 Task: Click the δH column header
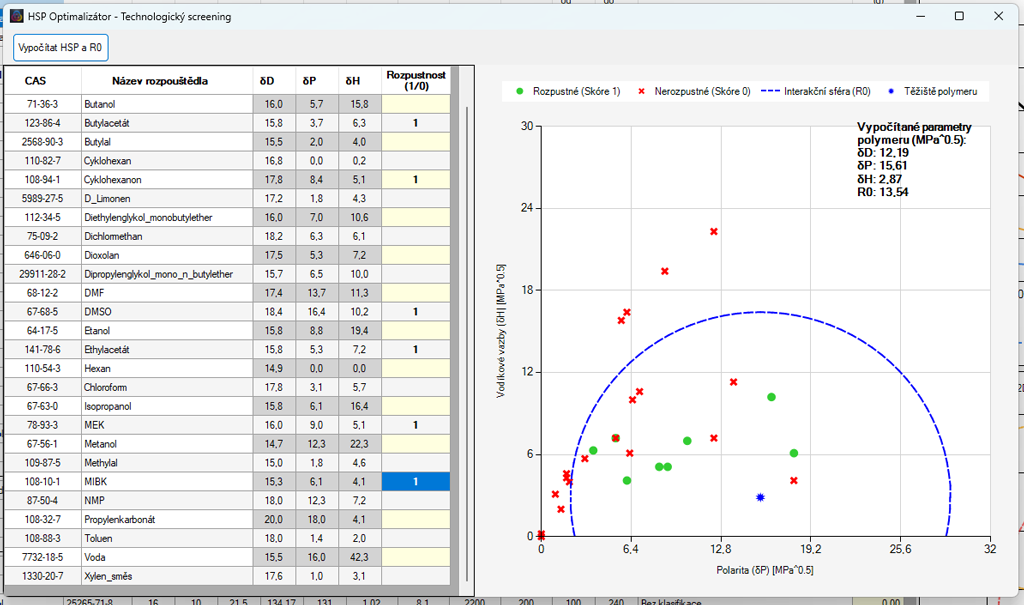click(x=360, y=81)
